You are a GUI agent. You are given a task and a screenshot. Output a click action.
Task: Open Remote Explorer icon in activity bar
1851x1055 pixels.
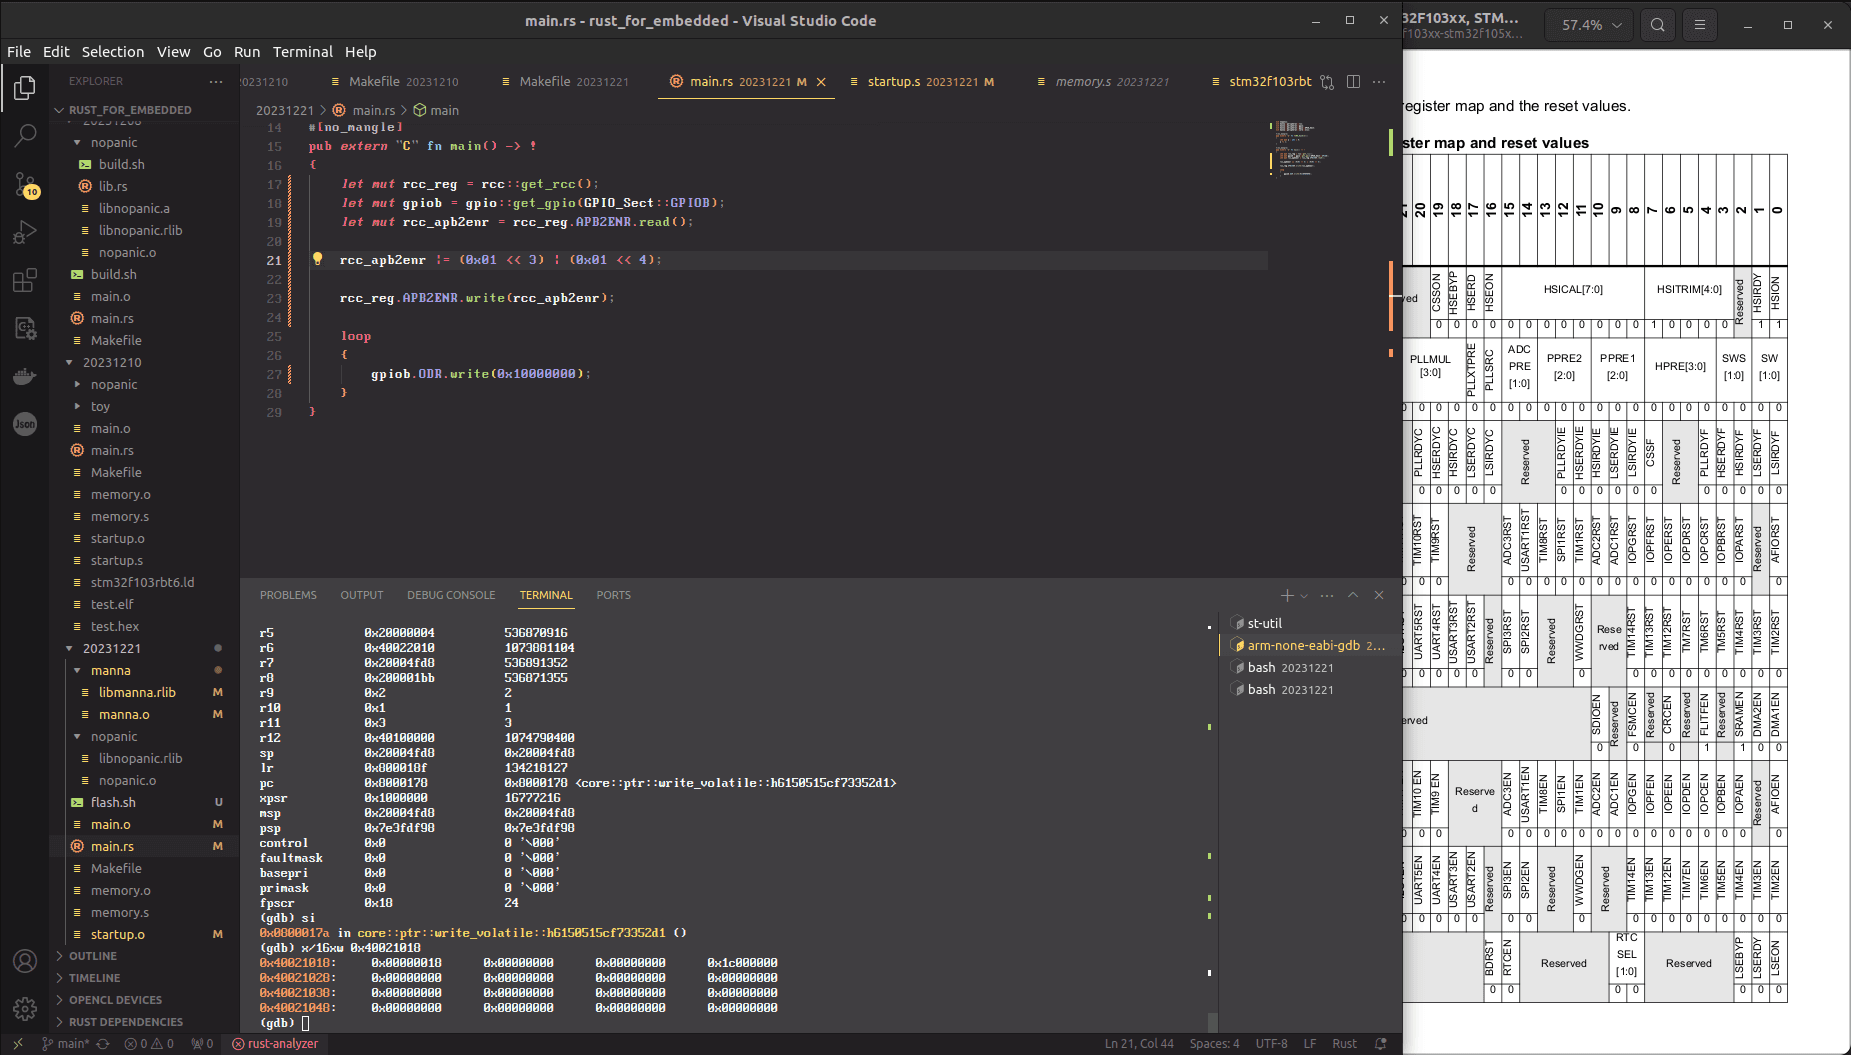point(25,328)
